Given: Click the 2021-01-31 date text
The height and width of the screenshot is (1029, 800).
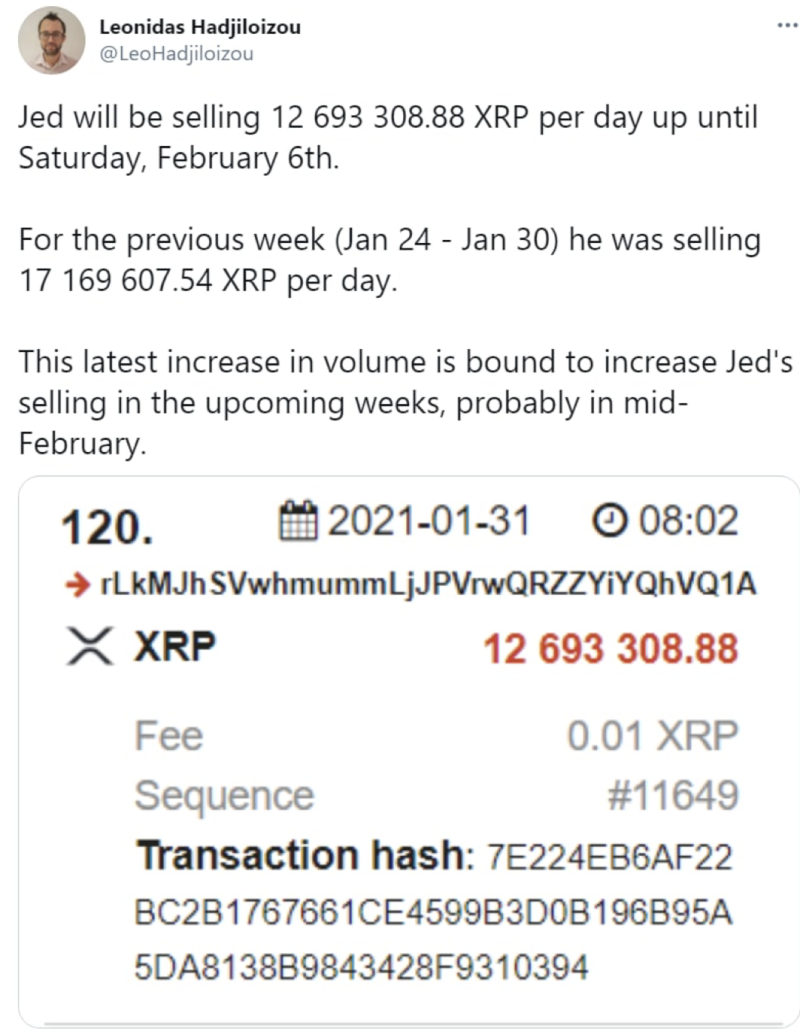Looking at the screenshot, I should (x=428, y=521).
